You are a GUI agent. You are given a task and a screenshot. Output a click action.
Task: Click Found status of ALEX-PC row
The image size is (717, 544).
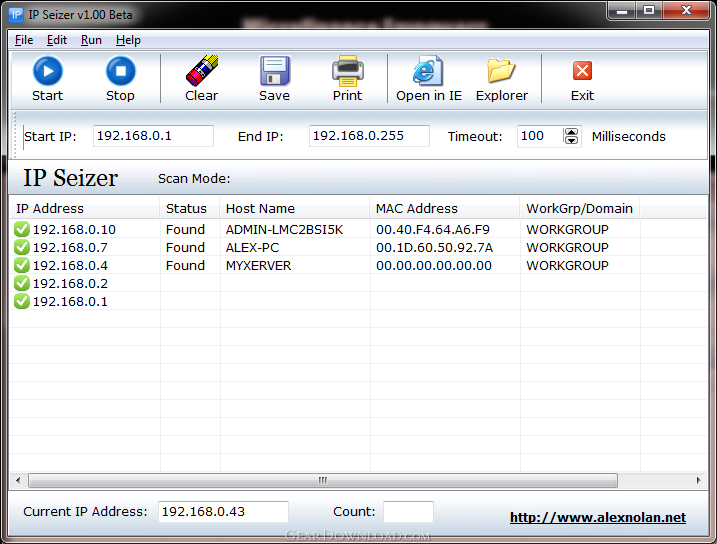coord(185,247)
